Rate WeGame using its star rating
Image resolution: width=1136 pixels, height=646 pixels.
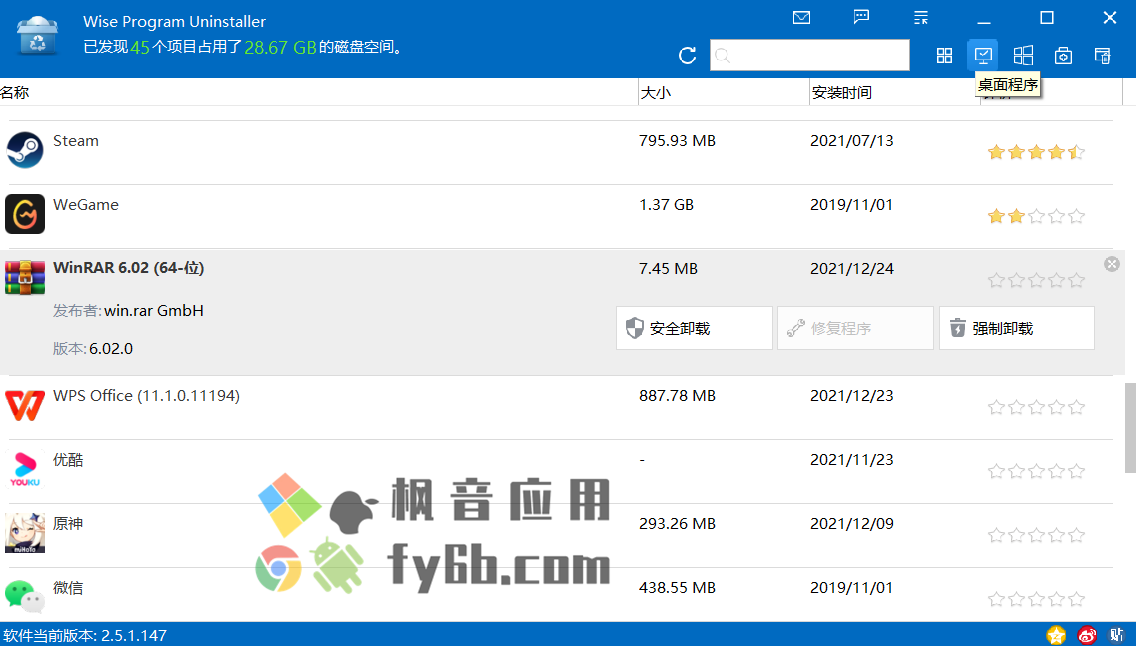[x=1036, y=216]
